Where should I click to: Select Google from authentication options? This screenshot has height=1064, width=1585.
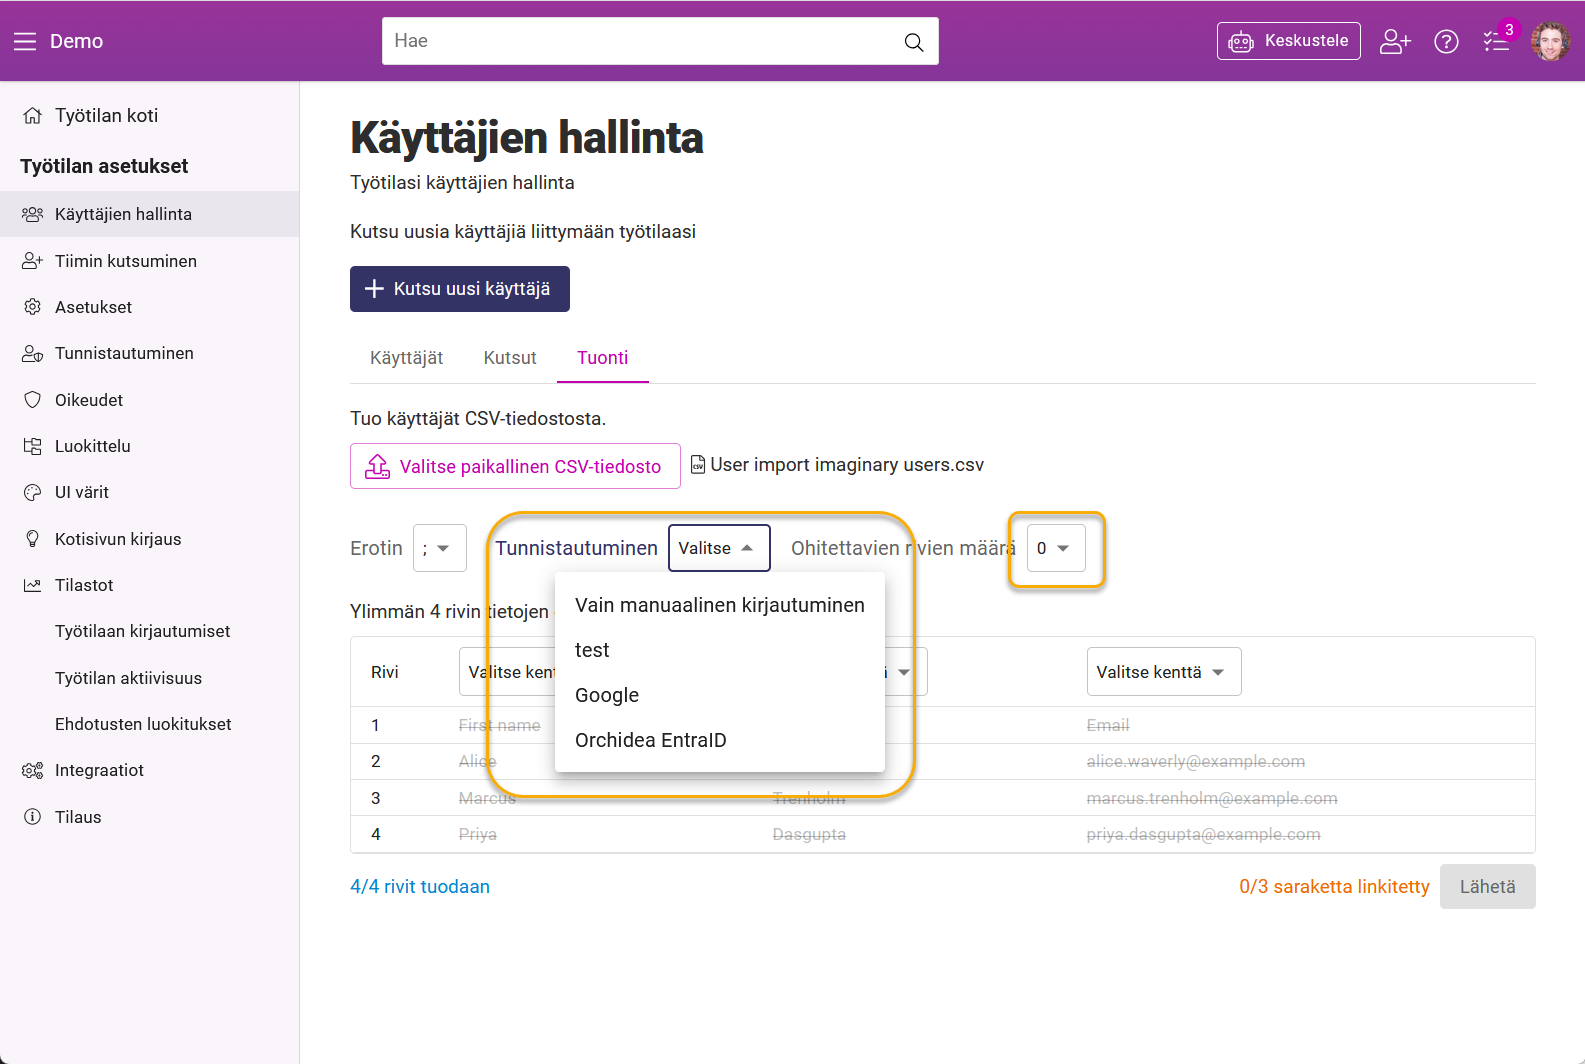pos(607,695)
